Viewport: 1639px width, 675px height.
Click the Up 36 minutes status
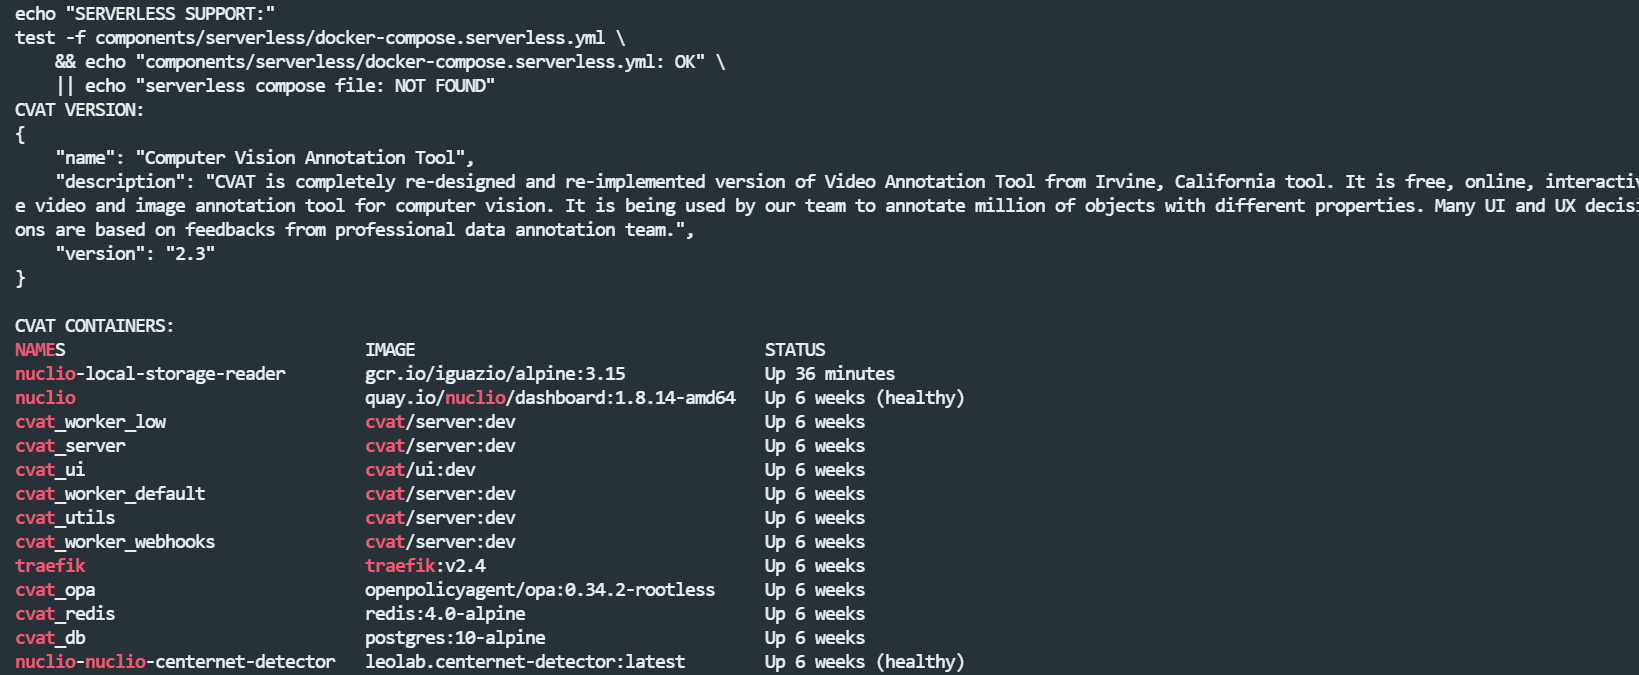[x=830, y=374]
